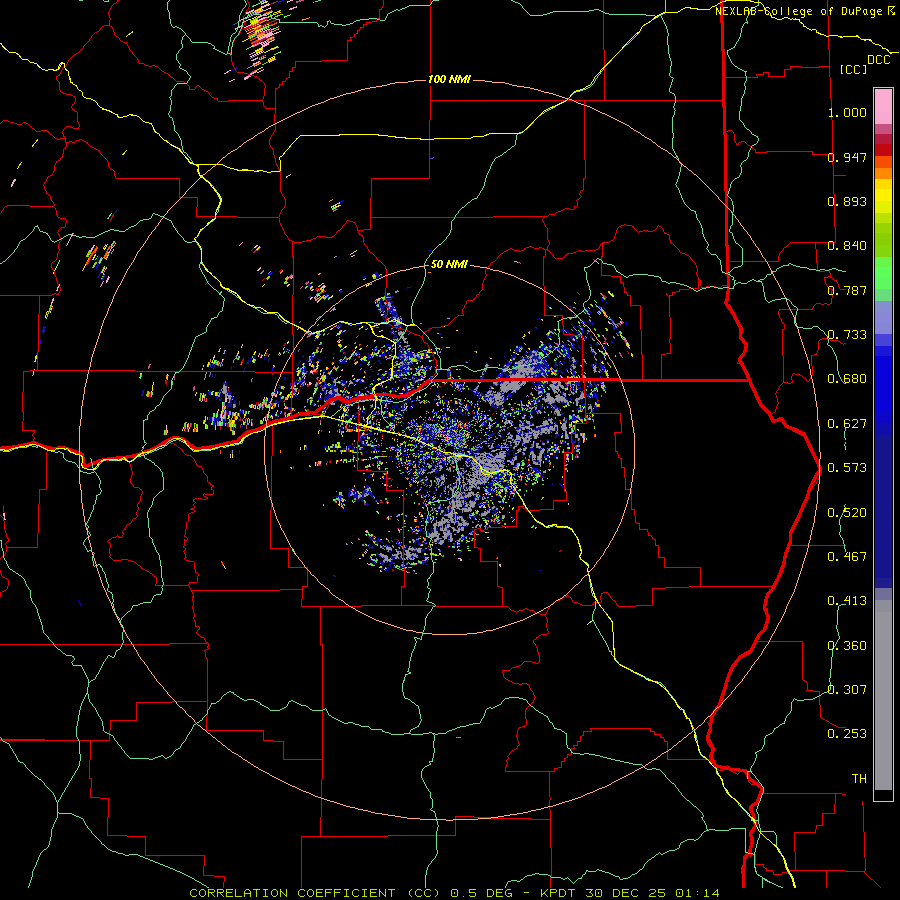Click the 0.520 scale value
The width and height of the screenshot is (900, 900).
click(847, 513)
